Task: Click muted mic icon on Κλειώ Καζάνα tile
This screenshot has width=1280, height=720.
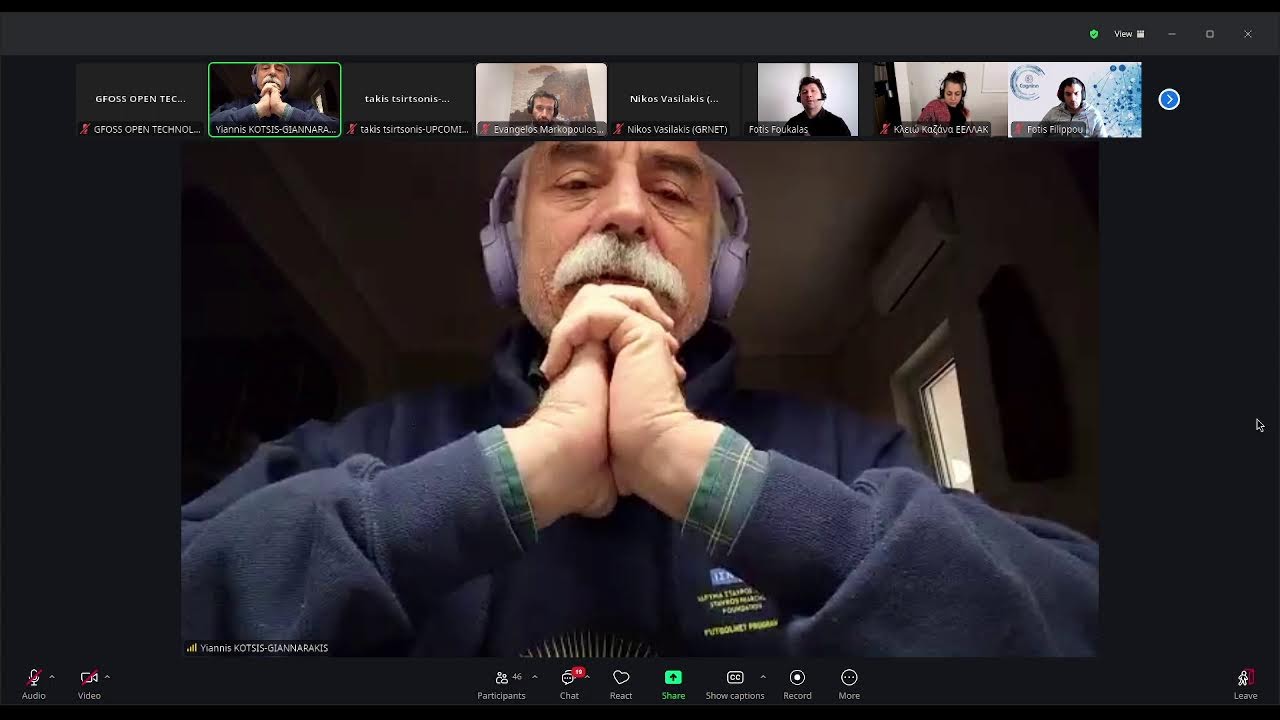Action: click(x=885, y=129)
